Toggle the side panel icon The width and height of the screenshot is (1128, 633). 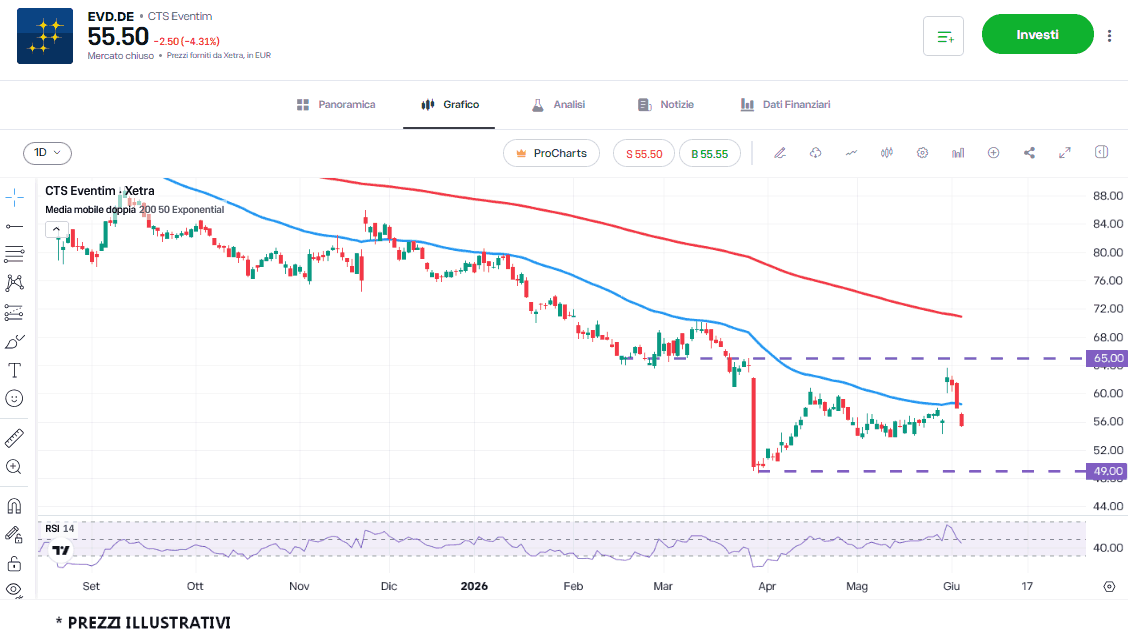pyautogui.click(x=1101, y=152)
